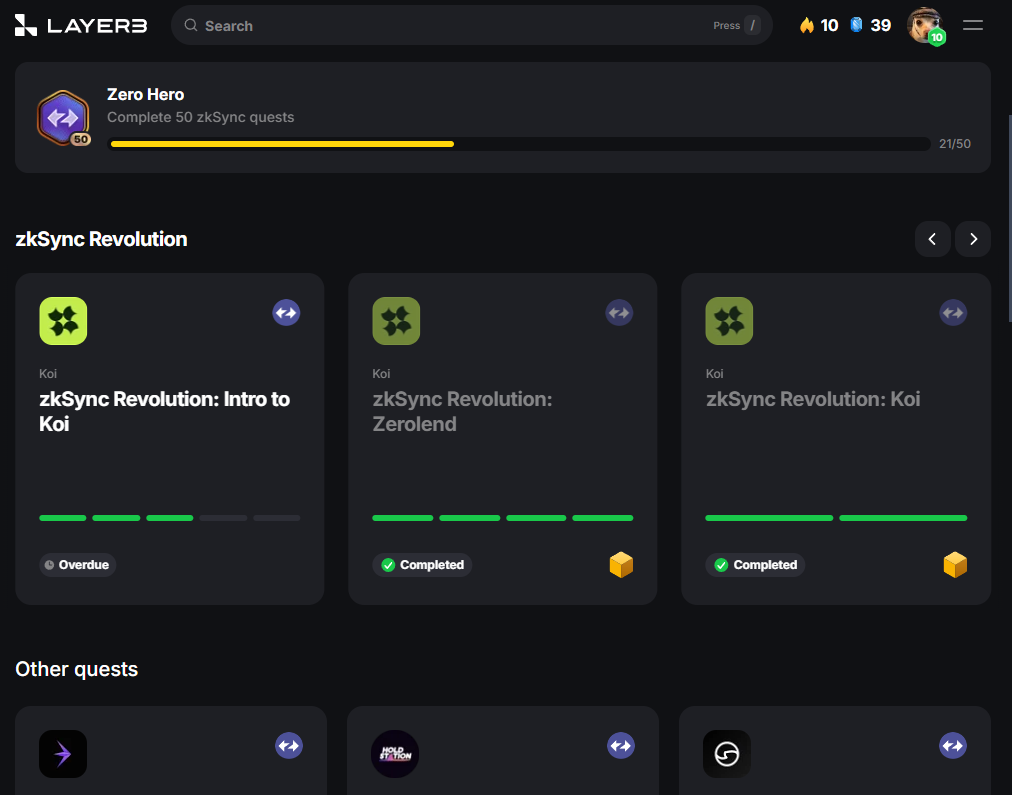Click Koi logo on zkSync Revolution: Koi card

[729, 321]
